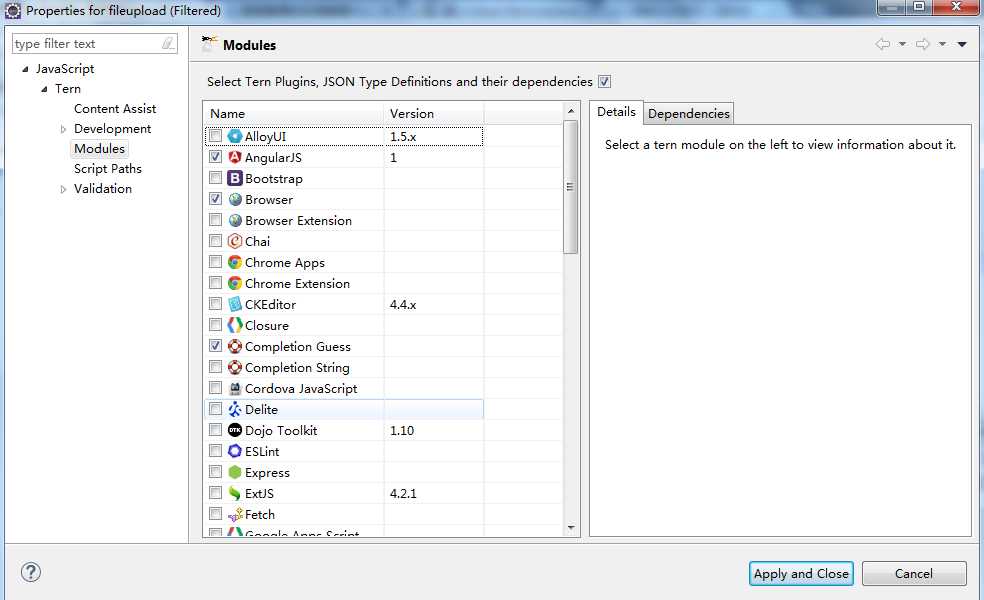Click the Browser Extension globe icon

click(235, 220)
